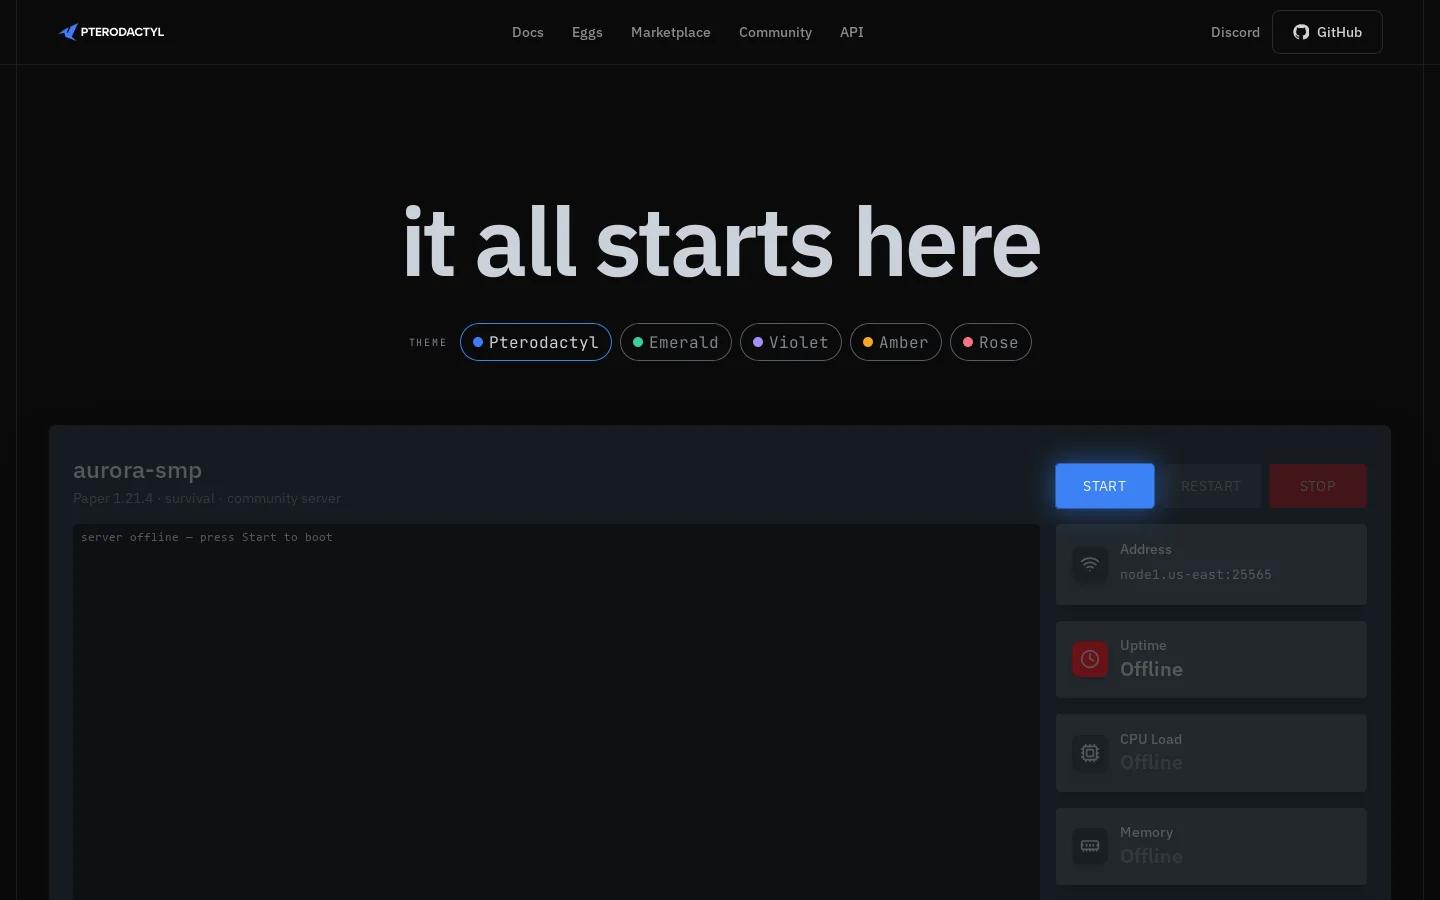Choose the Violet theme
Viewport: 1440px width, 900px height.
(791, 342)
